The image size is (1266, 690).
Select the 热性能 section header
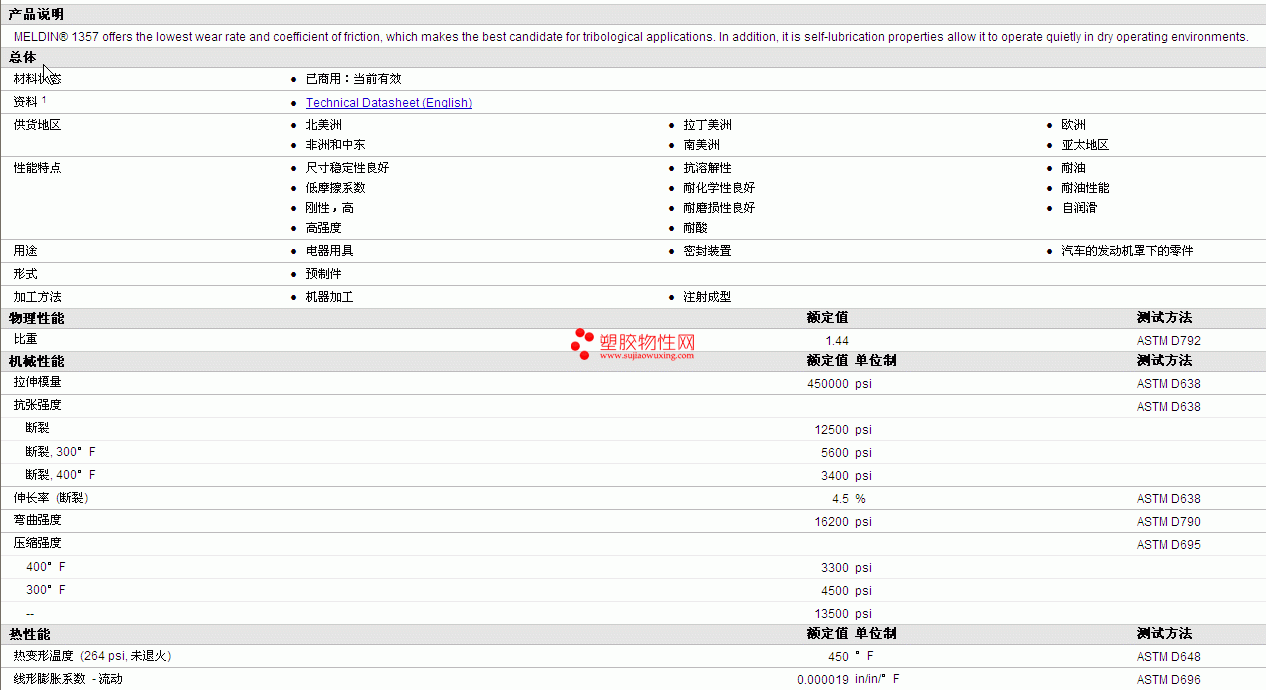(x=30, y=634)
